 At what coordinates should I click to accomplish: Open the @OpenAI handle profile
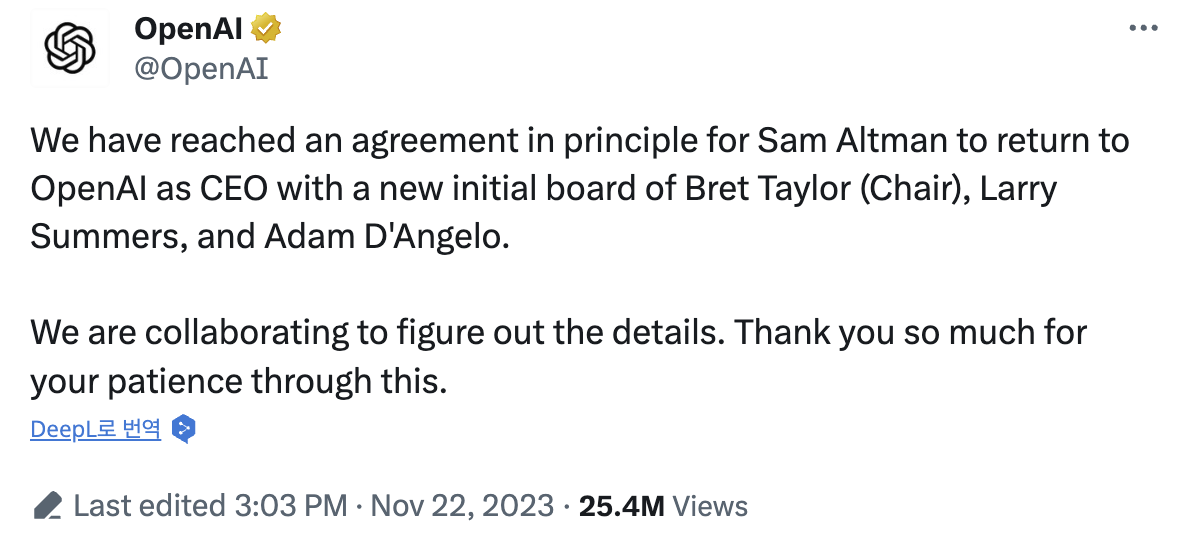(x=201, y=69)
